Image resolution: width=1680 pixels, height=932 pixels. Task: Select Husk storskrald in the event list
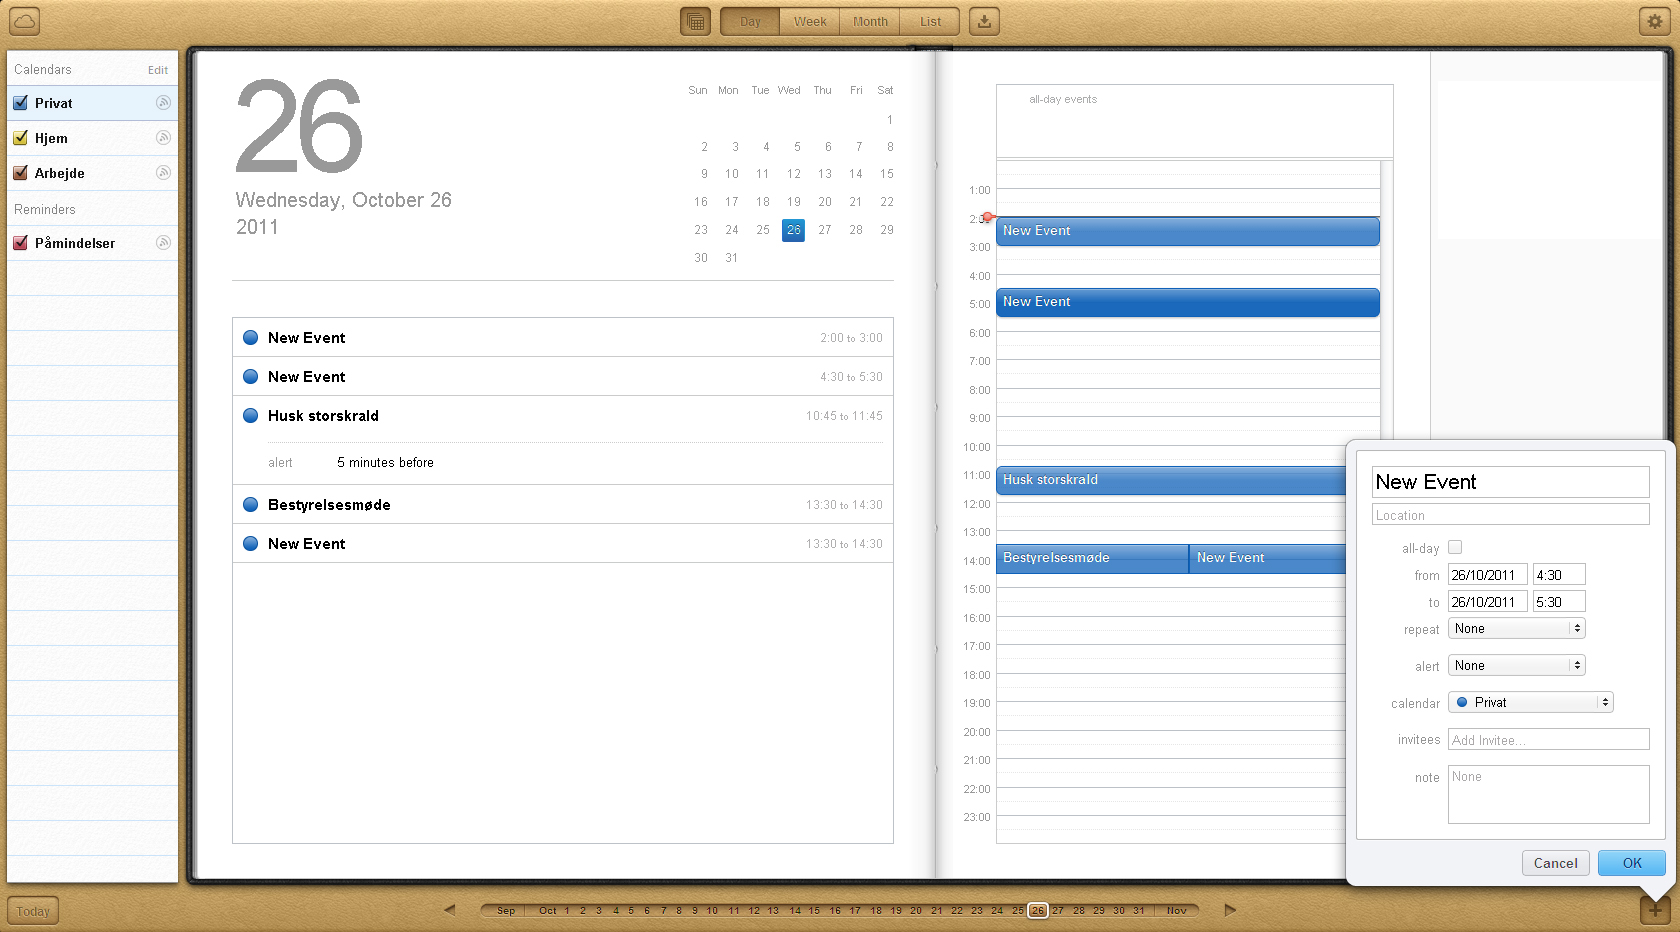coord(563,416)
